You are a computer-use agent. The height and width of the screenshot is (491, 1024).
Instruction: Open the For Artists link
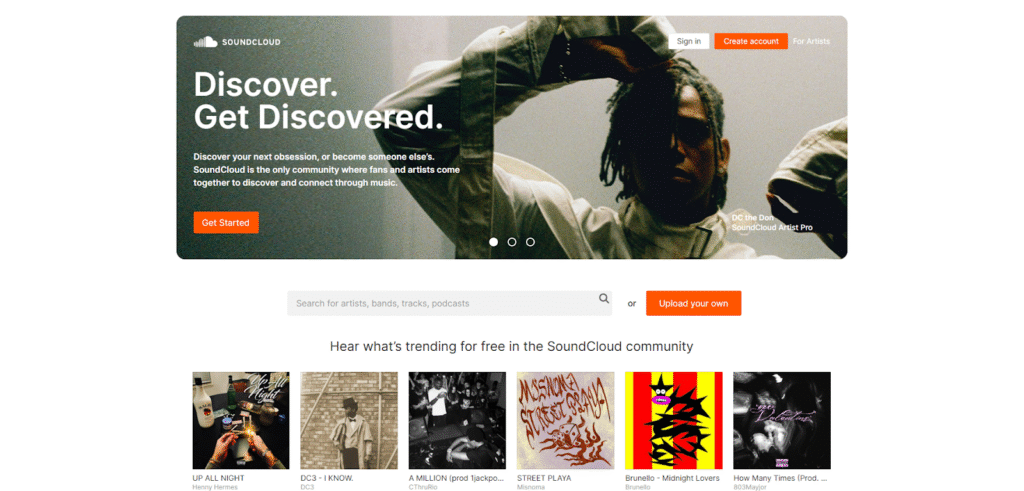[811, 41]
